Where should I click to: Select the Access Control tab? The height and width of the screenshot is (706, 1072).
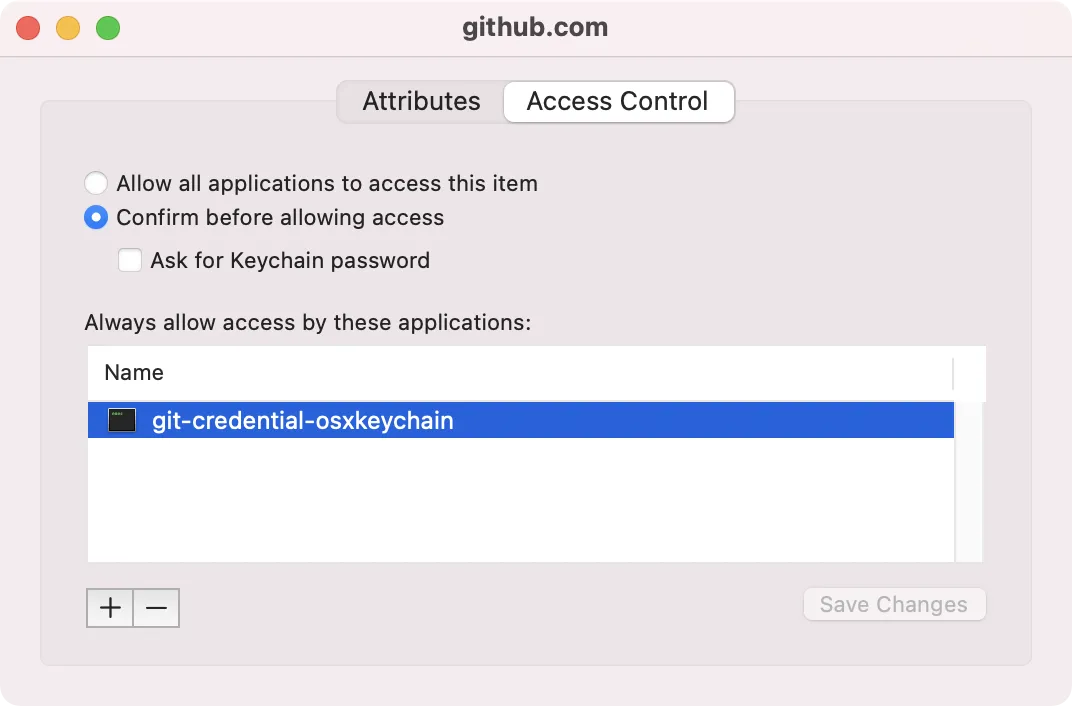[x=618, y=102]
